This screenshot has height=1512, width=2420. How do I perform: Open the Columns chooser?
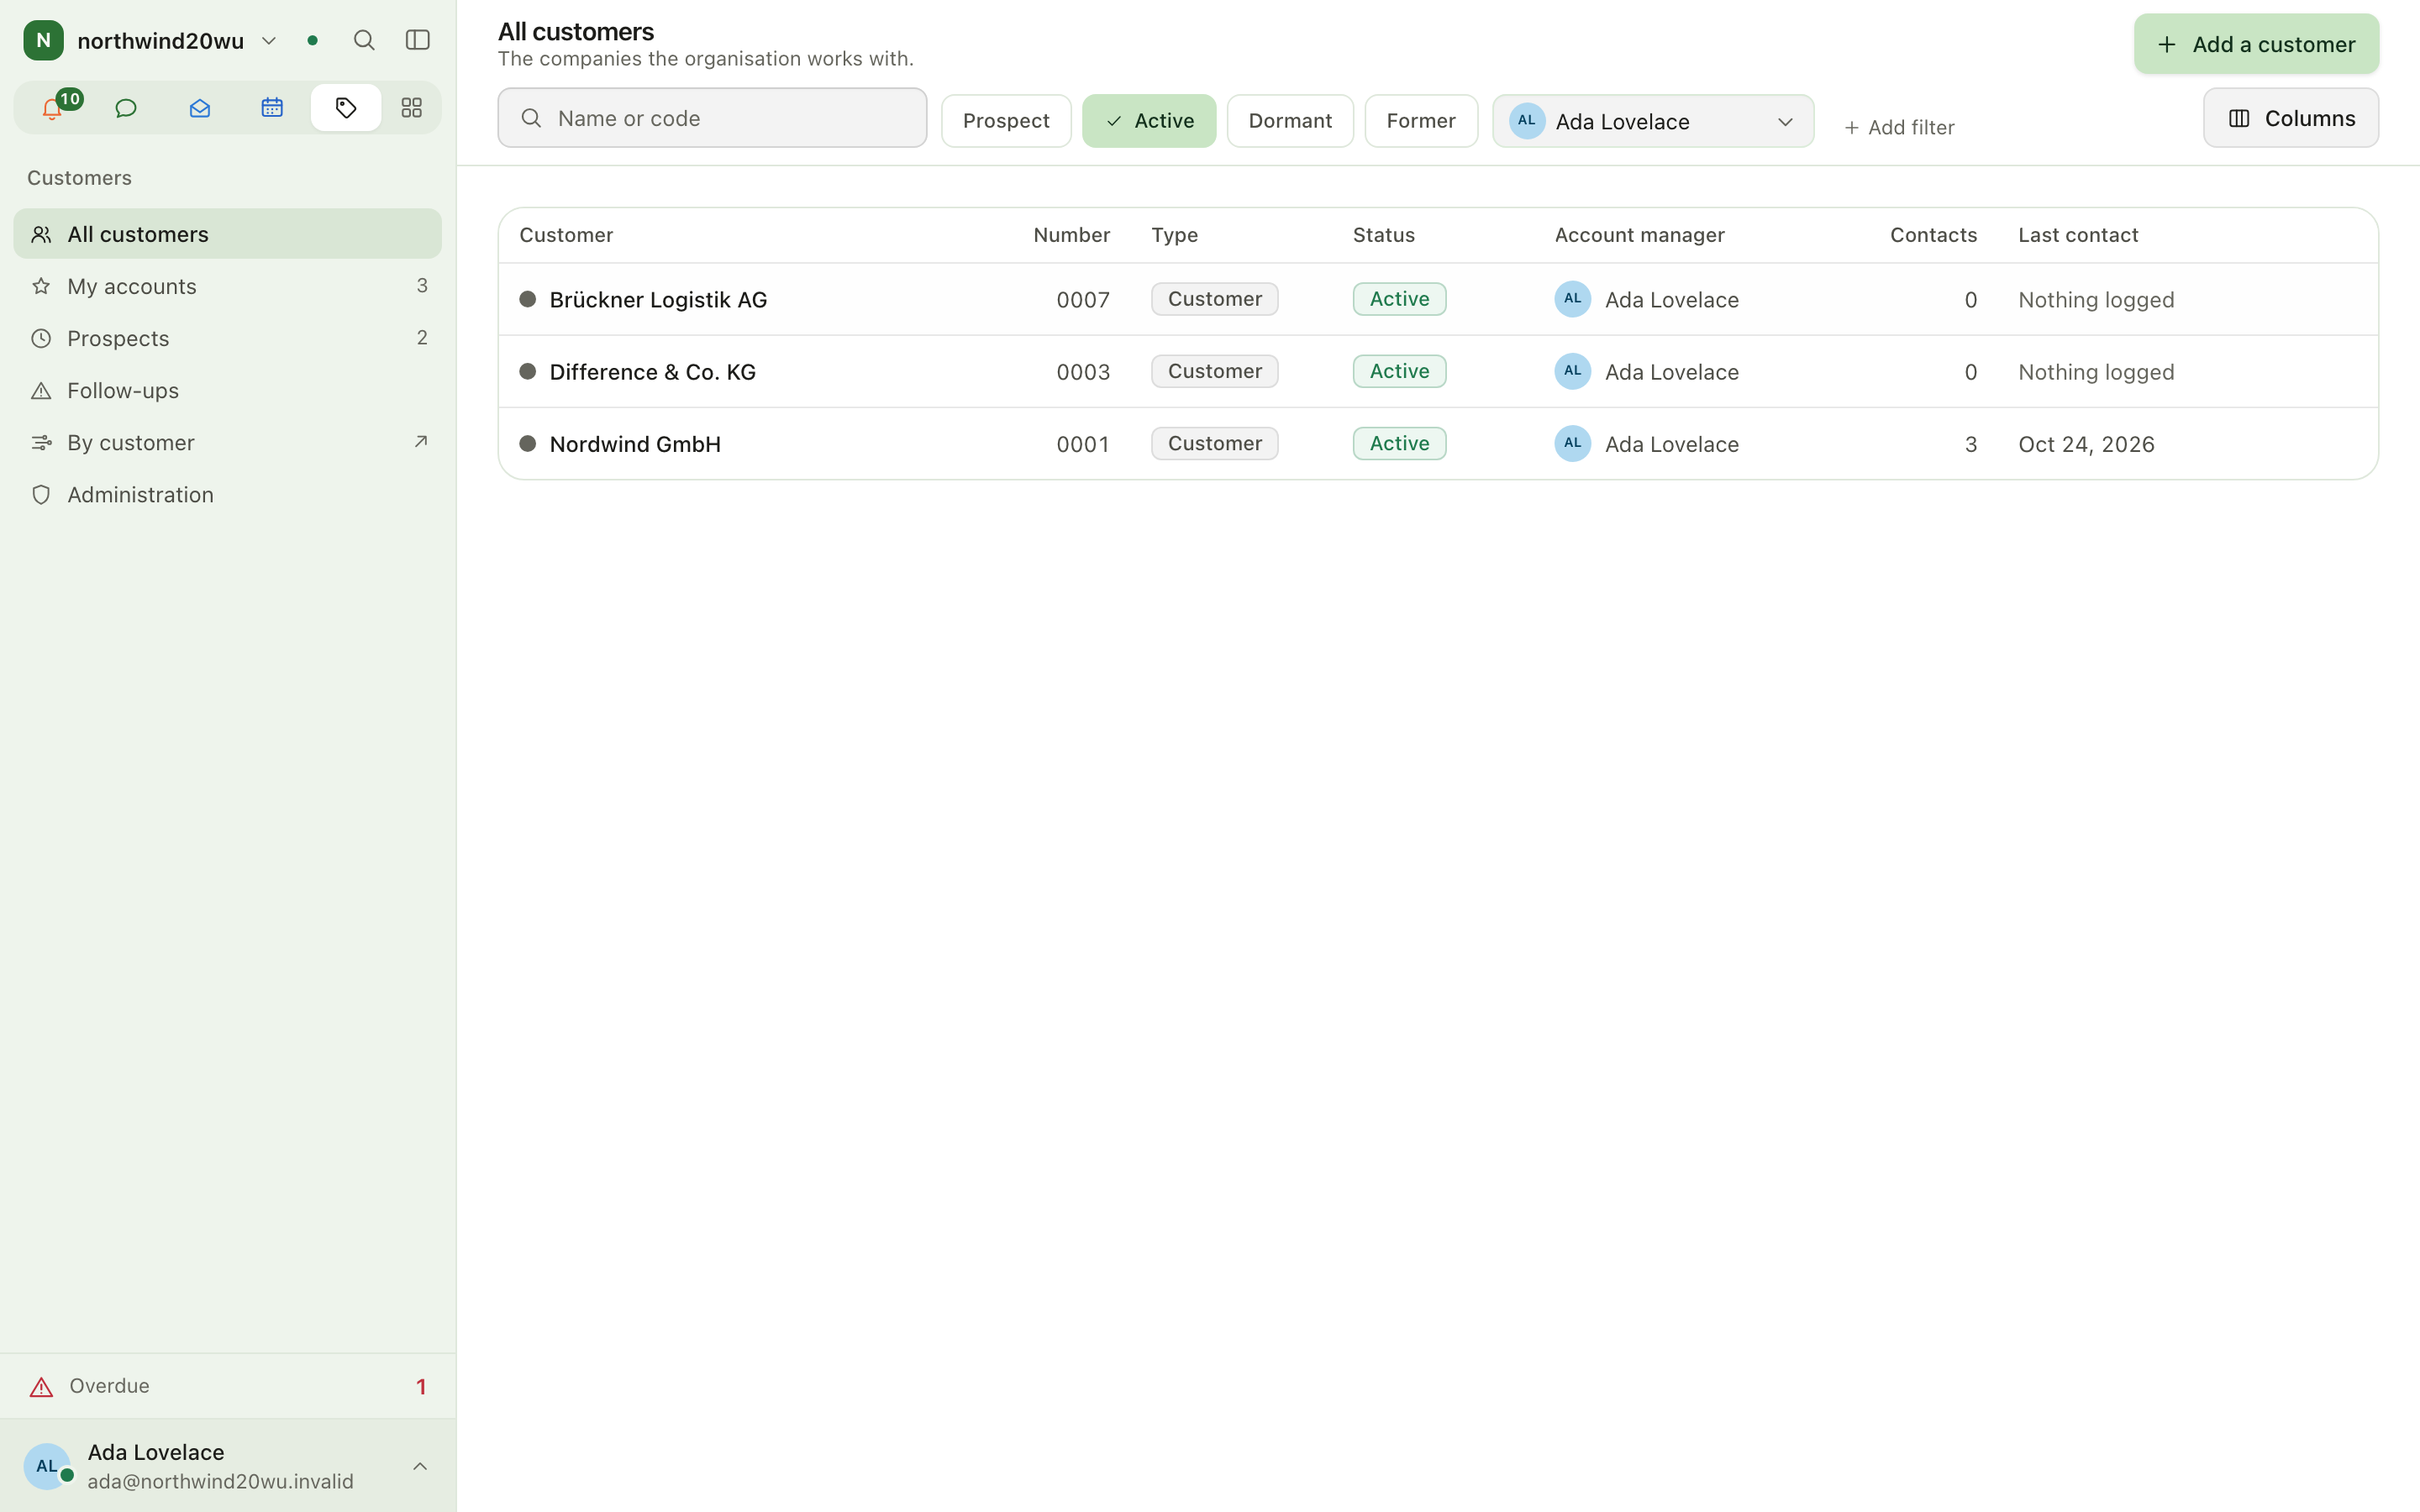click(2290, 118)
